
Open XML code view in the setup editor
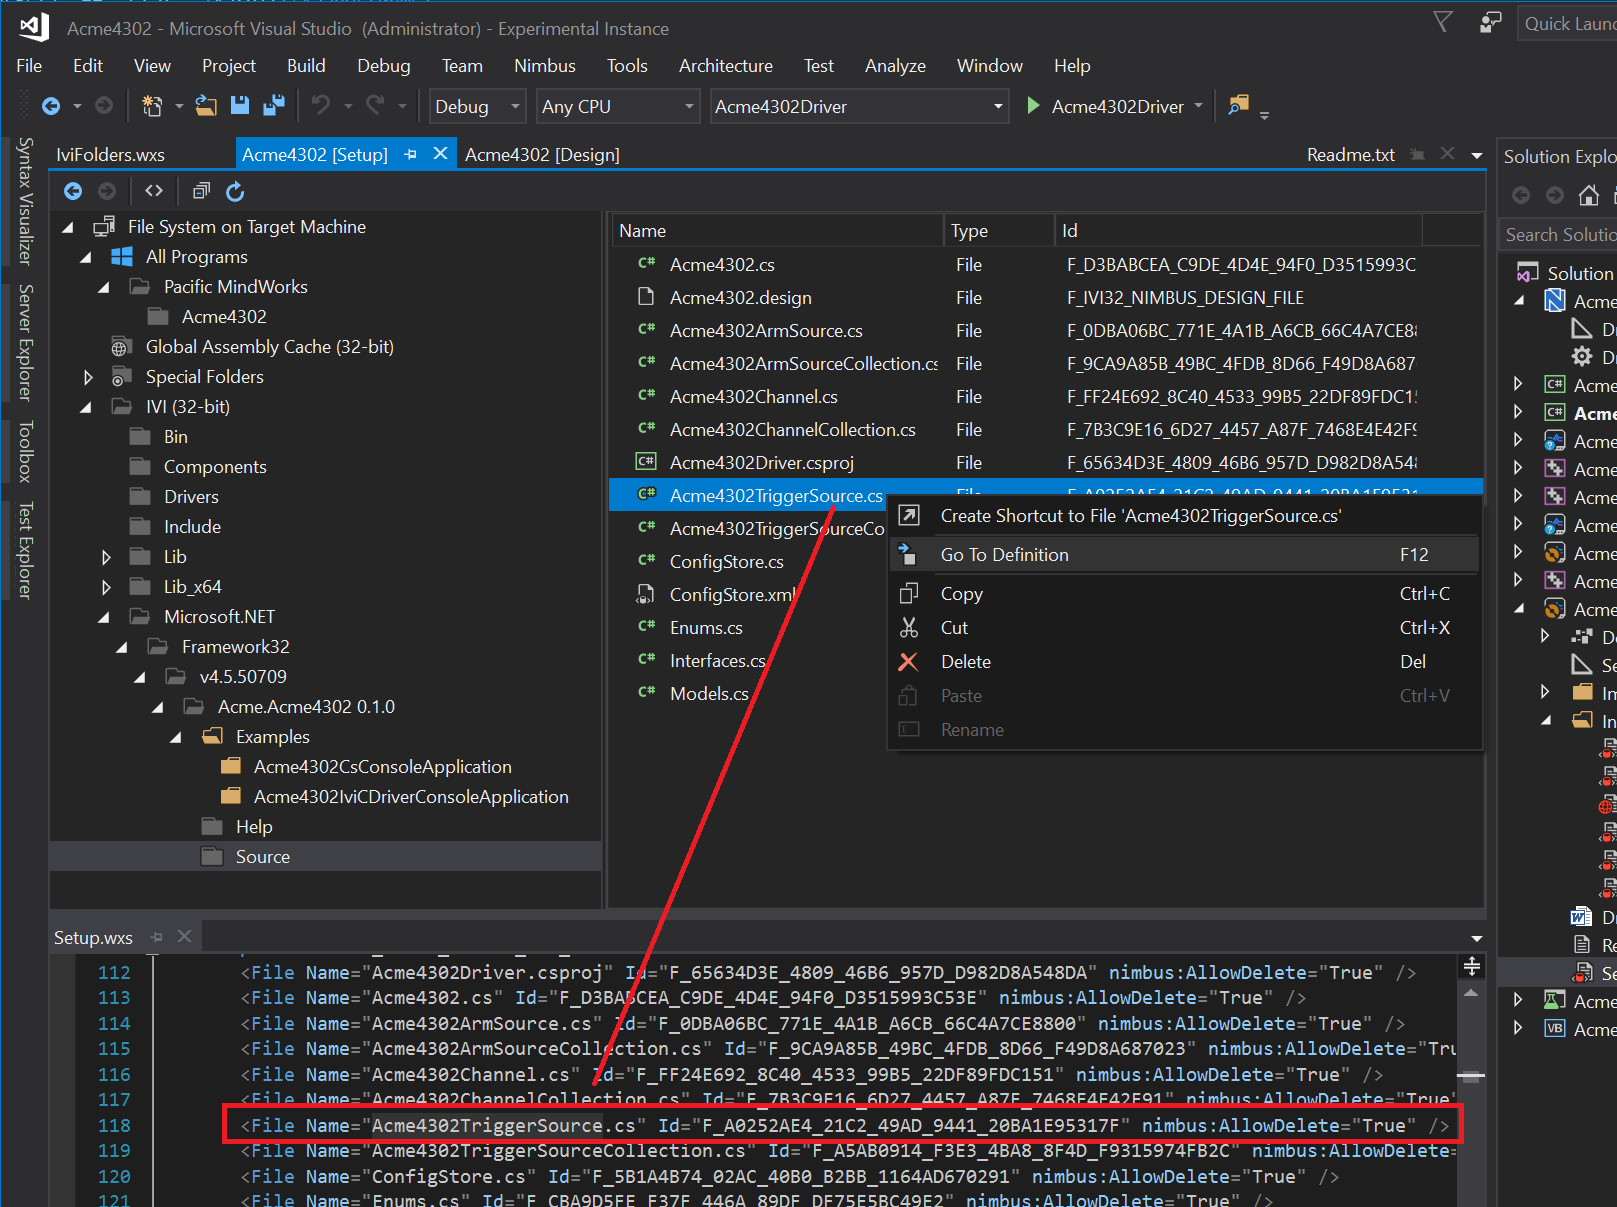154,191
